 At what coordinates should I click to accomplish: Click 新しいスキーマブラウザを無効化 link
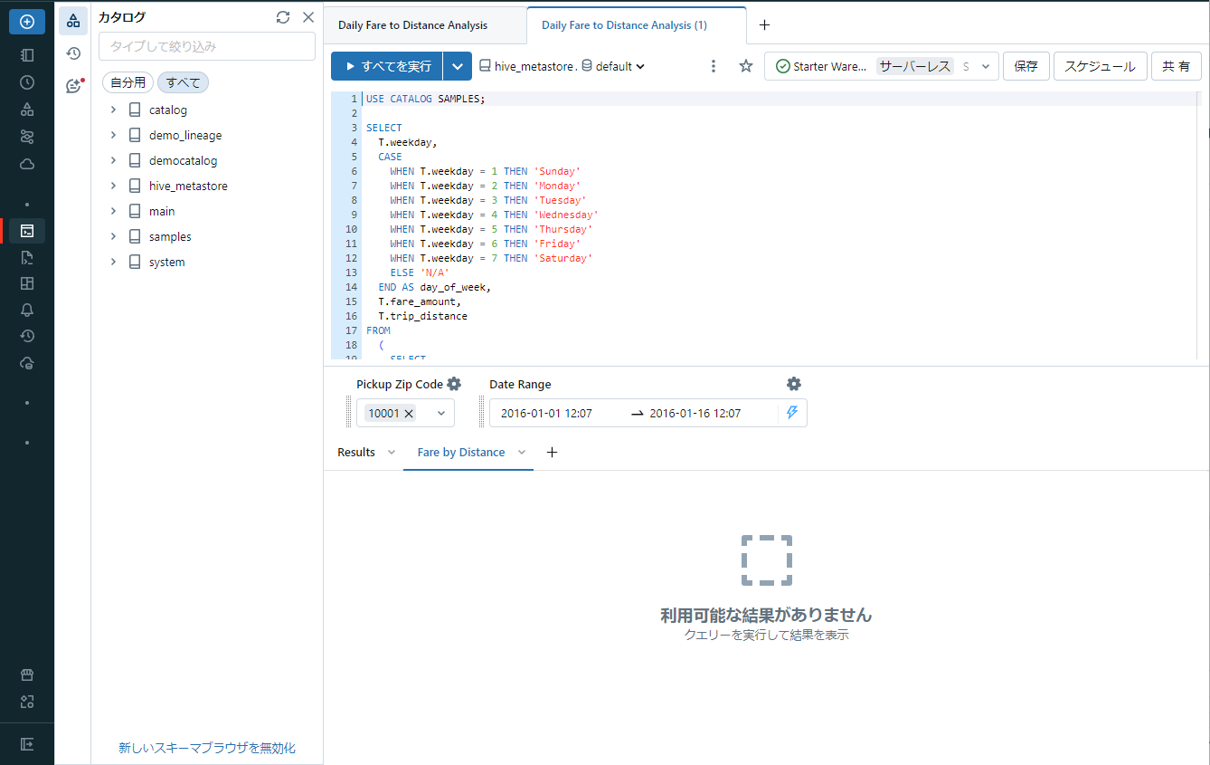(x=207, y=748)
